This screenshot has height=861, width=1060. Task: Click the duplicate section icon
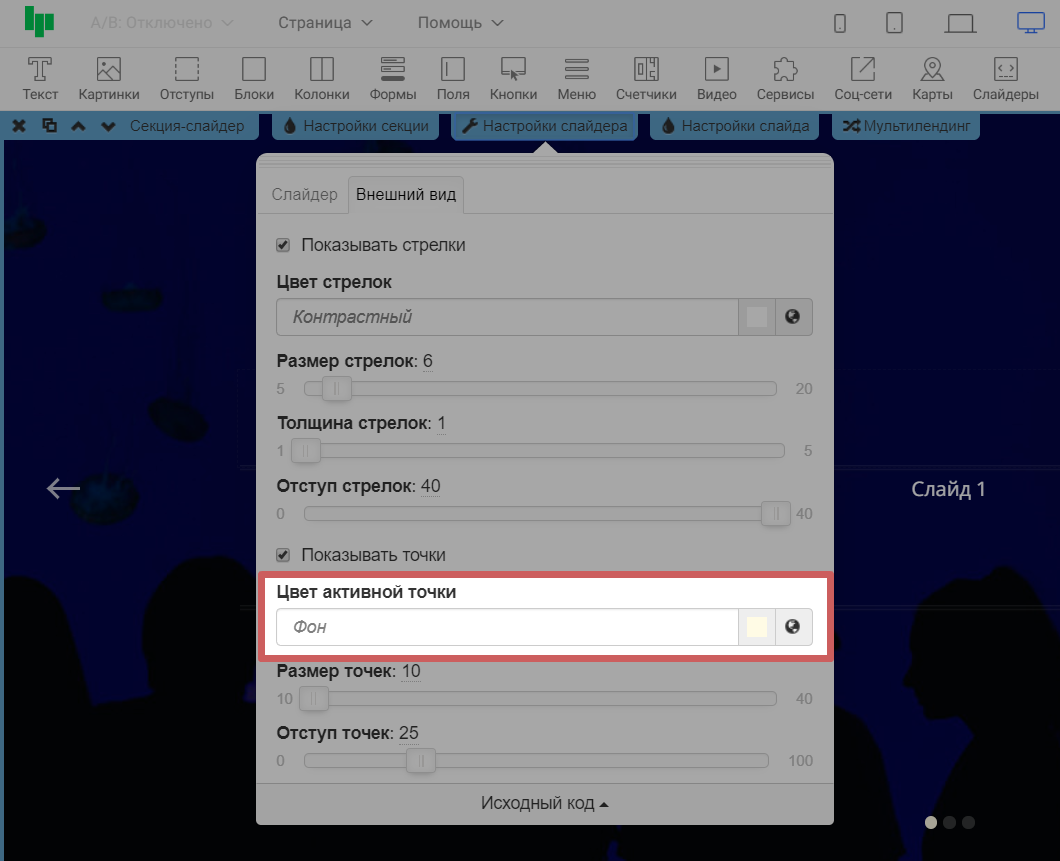tap(49, 126)
